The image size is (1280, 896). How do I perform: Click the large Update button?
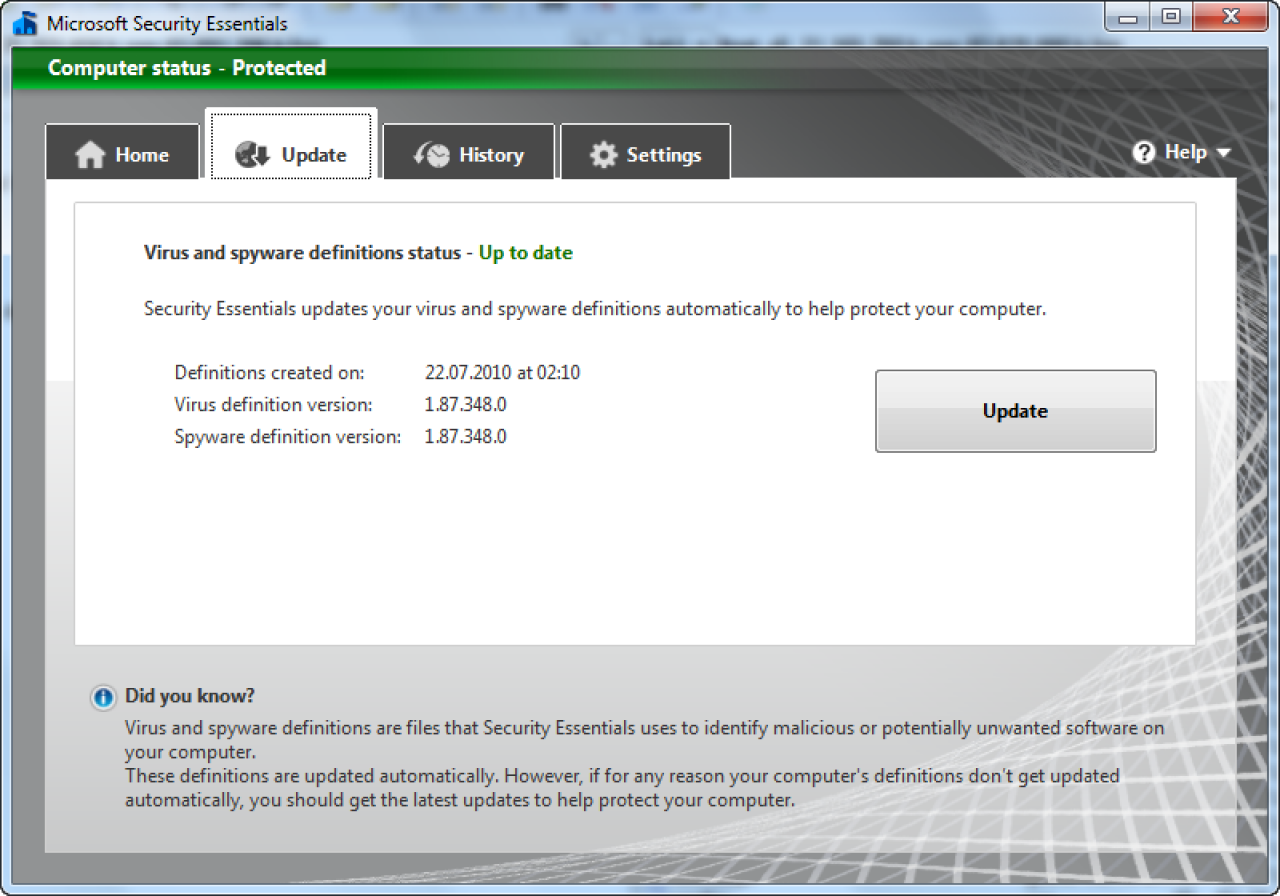(x=1016, y=411)
